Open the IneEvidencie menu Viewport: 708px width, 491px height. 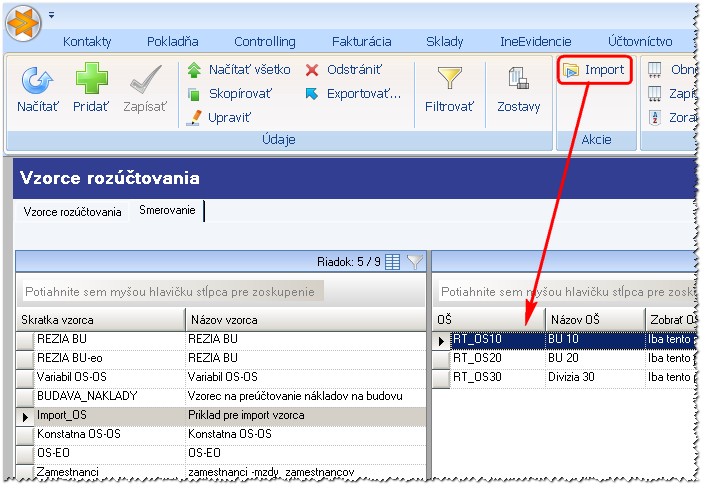(536, 42)
